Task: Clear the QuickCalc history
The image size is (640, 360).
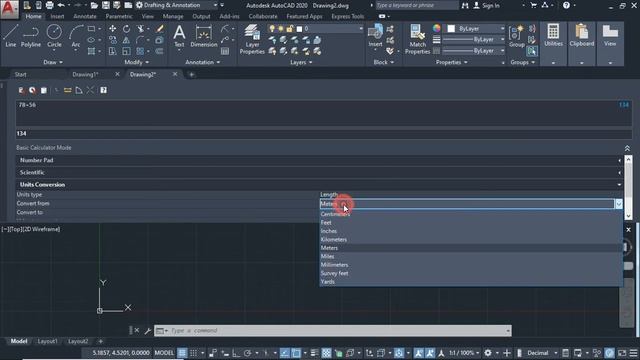Action: [32, 90]
